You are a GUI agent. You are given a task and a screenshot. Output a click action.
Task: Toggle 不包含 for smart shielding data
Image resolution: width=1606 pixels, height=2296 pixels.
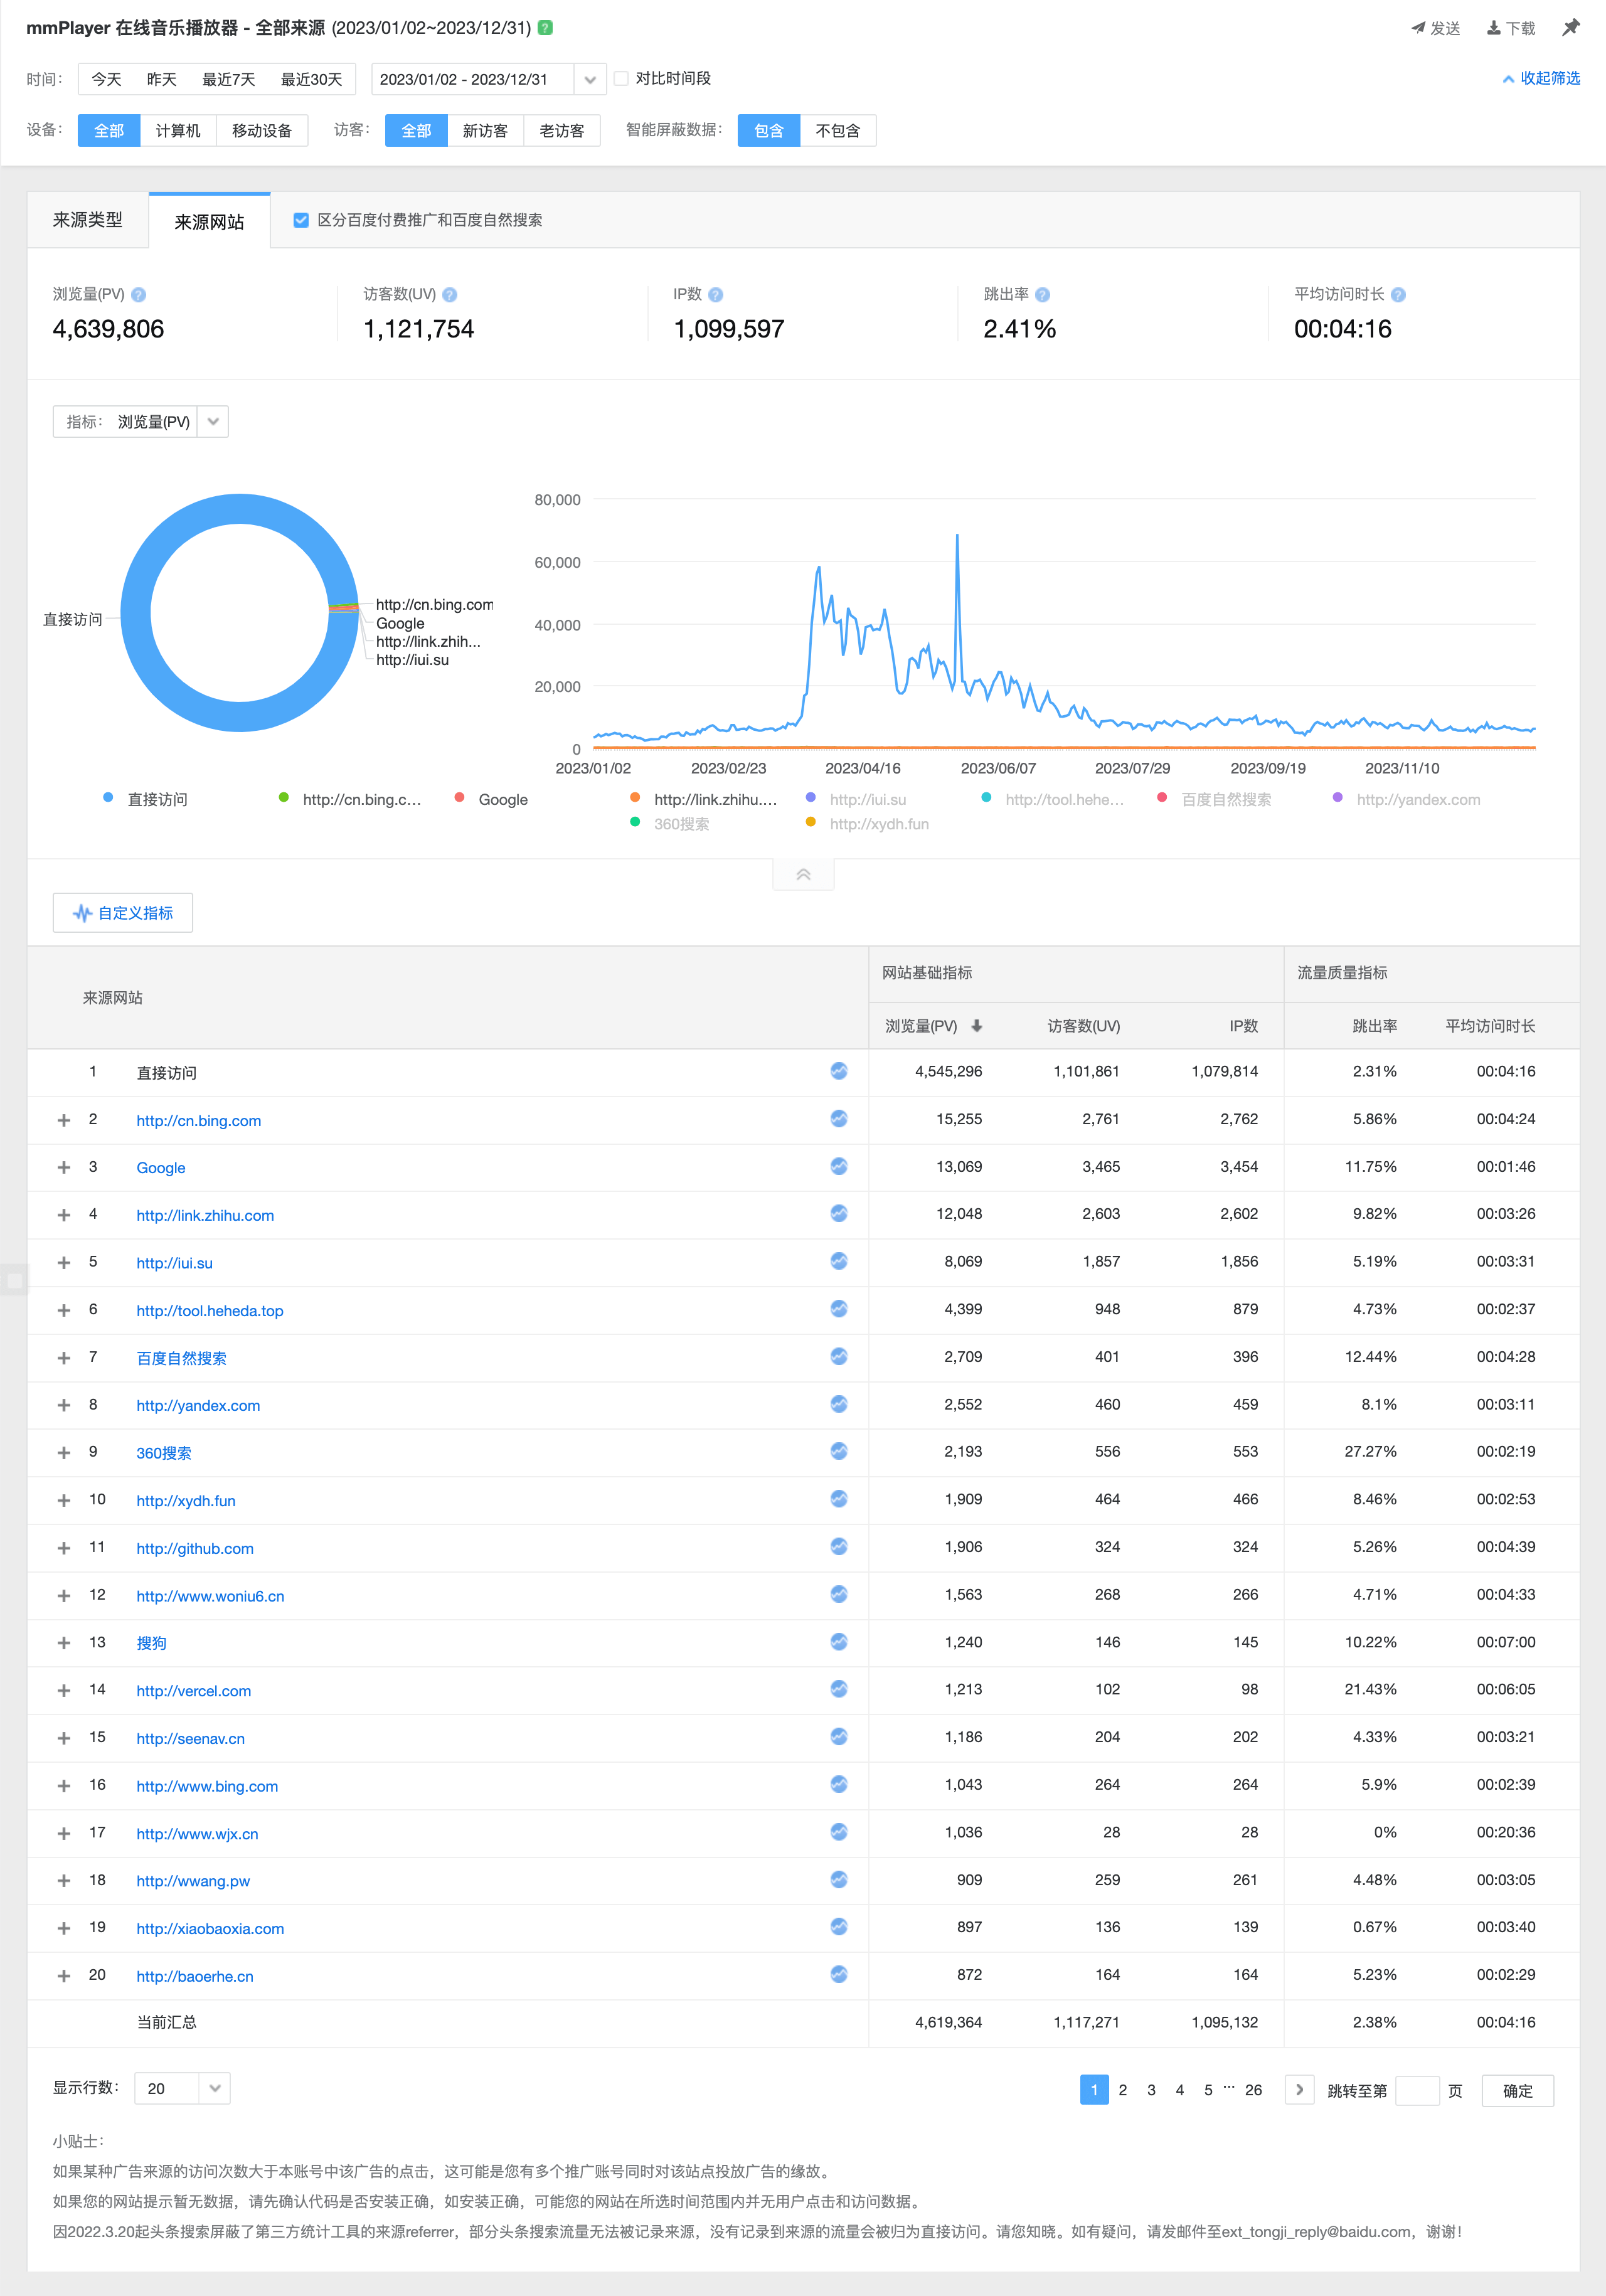coord(837,131)
